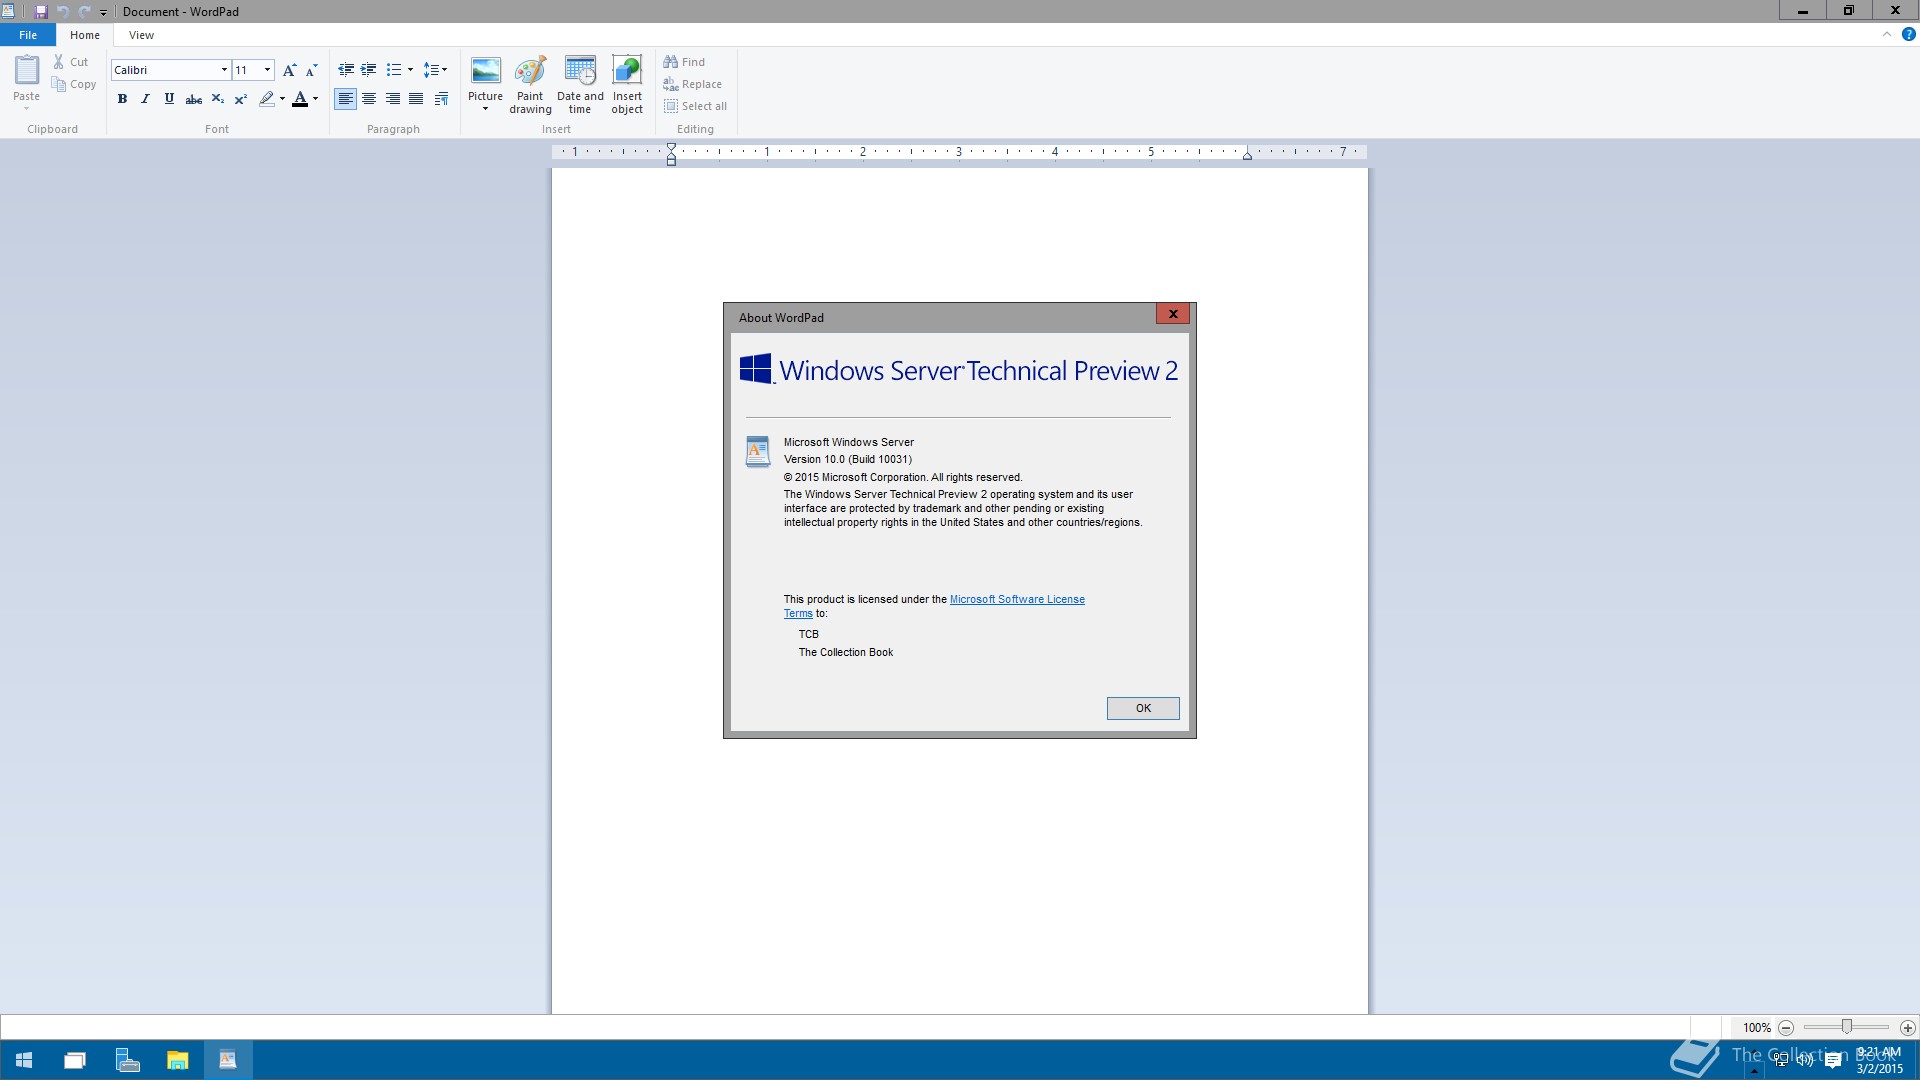Click the left indent marker on ruler
1920x1080 pixels.
[x=672, y=153]
